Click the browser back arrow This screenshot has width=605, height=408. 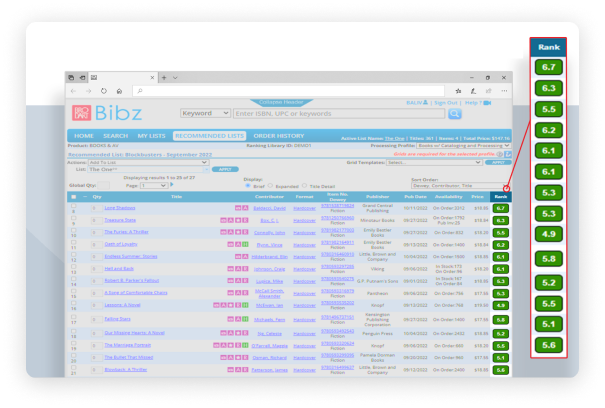click(x=73, y=91)
